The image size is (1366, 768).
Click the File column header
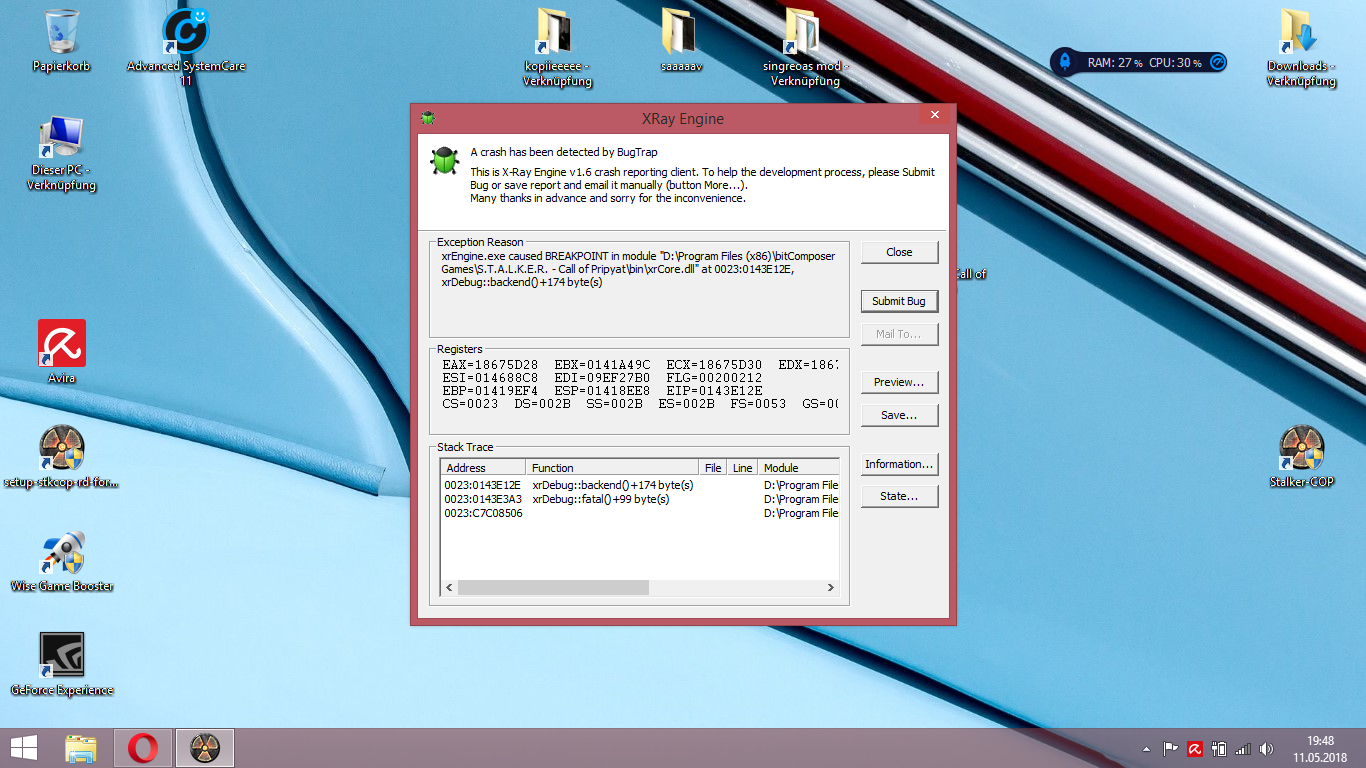[713, 467]
